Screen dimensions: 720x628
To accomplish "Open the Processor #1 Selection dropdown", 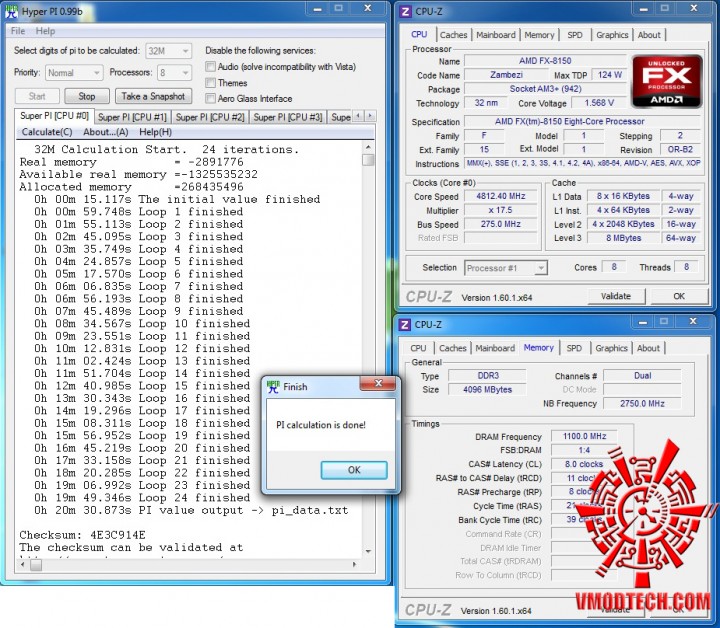I will 506,268.
